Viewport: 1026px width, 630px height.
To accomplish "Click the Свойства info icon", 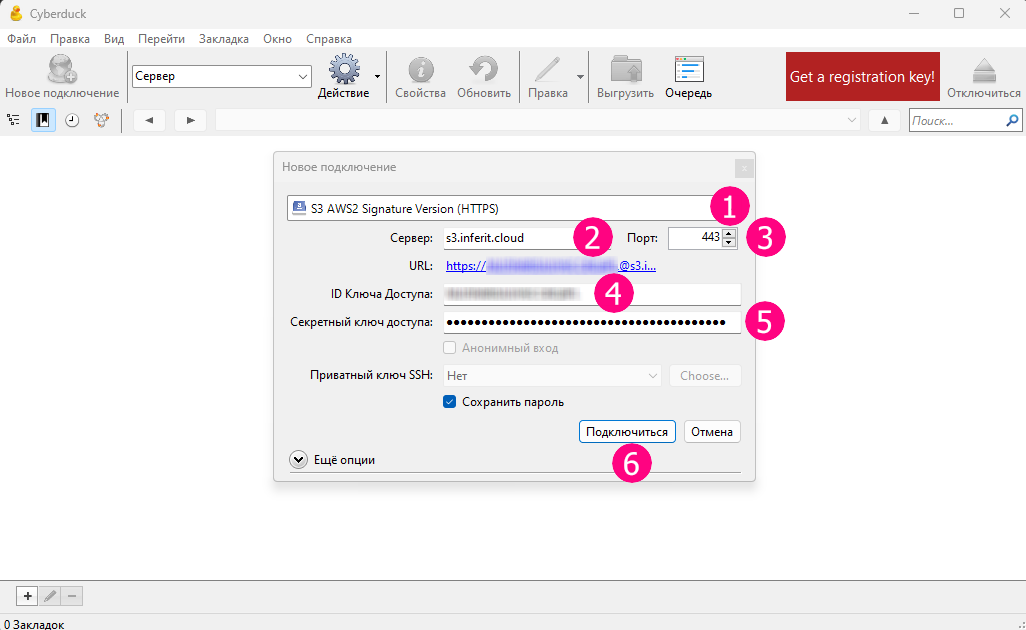I will click(421, 69).
